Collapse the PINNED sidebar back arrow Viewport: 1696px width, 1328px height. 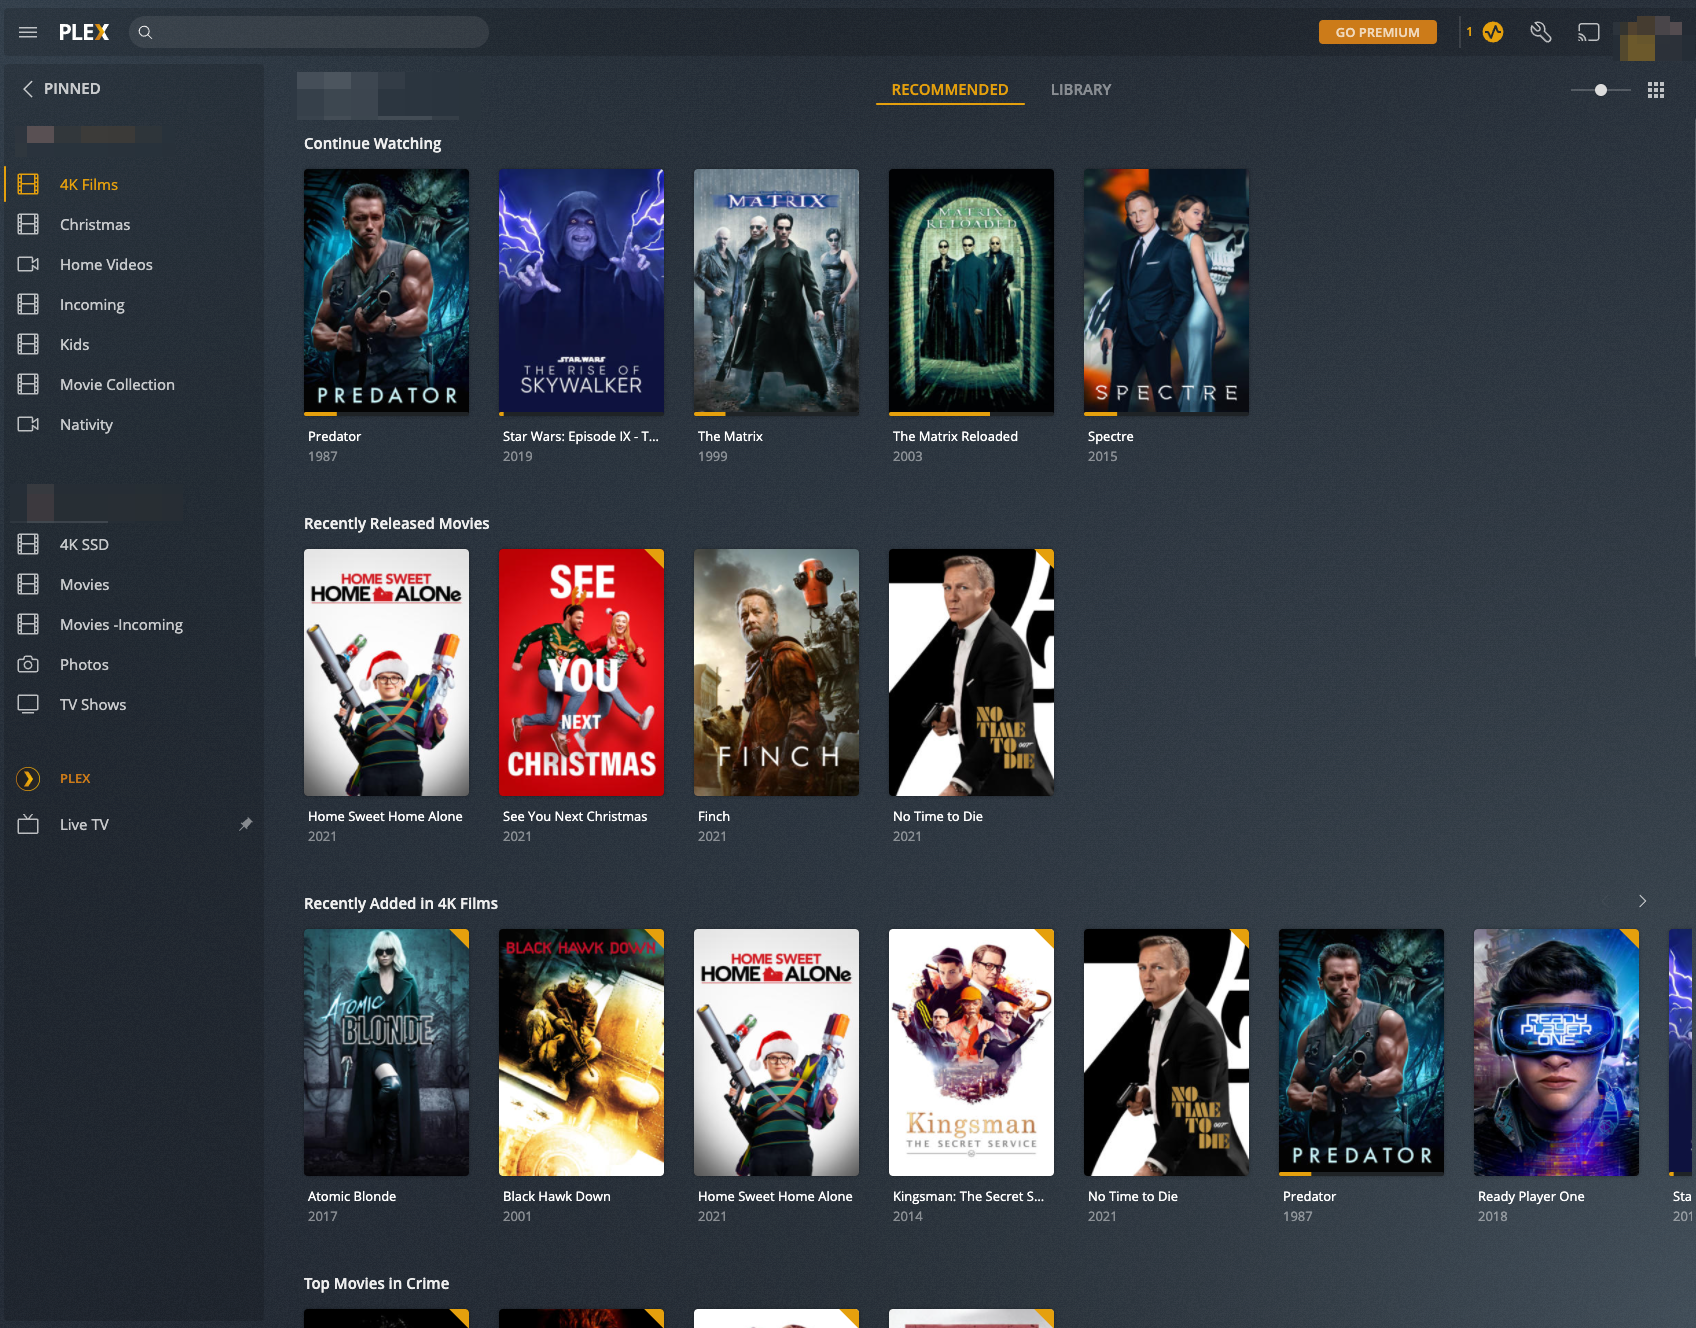click(x=28, y=89)
